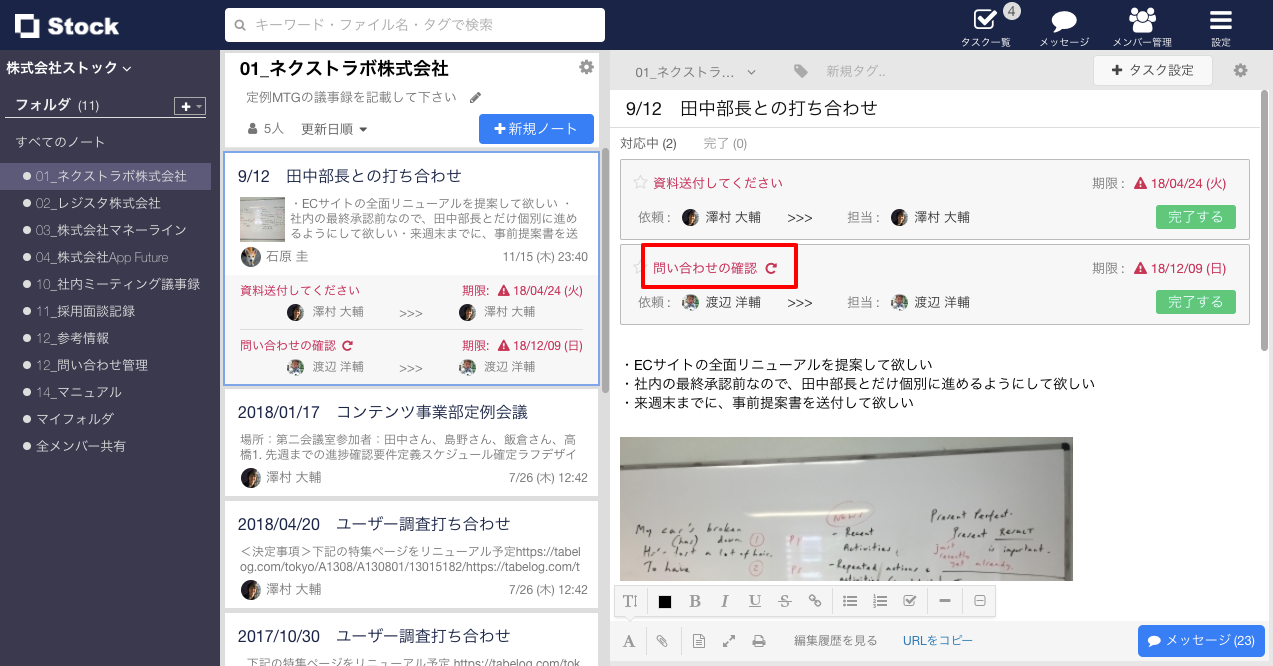Attach a file using the paperclip icon
The image size is (1273, 666).
pos(661,640)
